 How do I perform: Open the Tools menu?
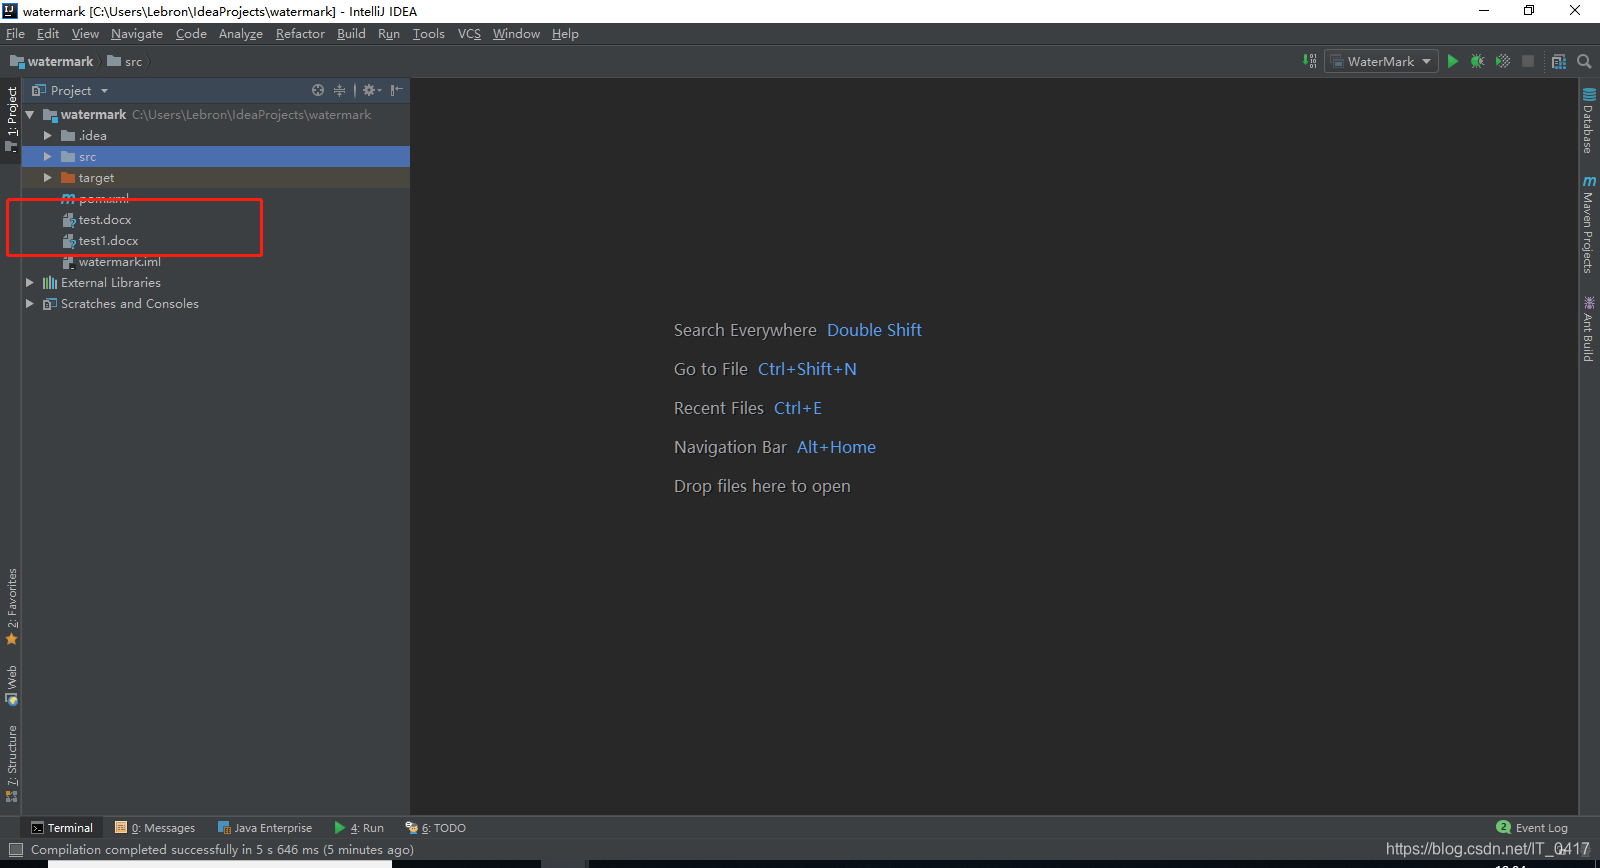click(429, 34)
